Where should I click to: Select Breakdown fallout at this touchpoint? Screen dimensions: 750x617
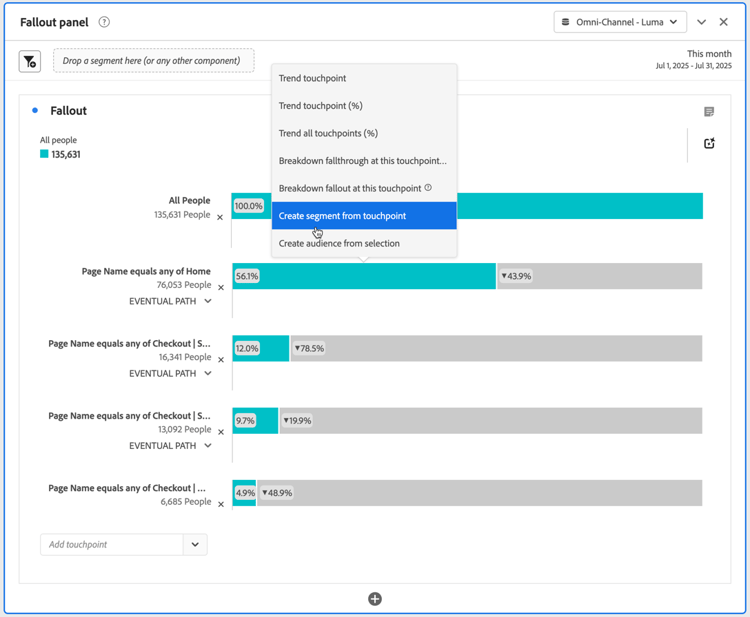[x=364, y=188]
